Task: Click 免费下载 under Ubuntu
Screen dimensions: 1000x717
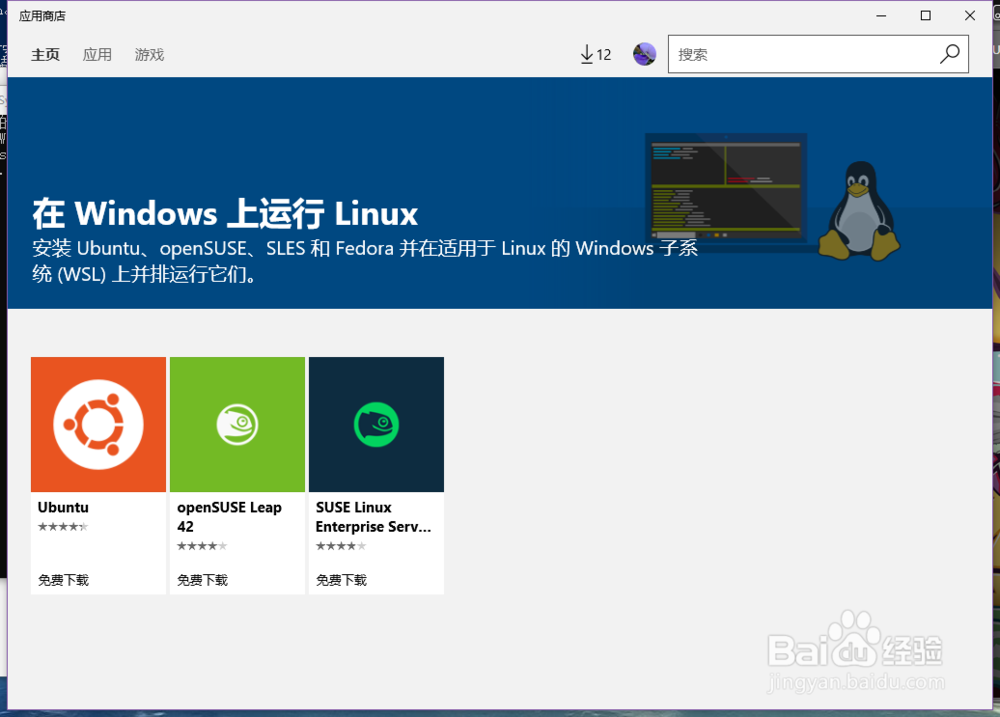Action: (x=63, y=580)
